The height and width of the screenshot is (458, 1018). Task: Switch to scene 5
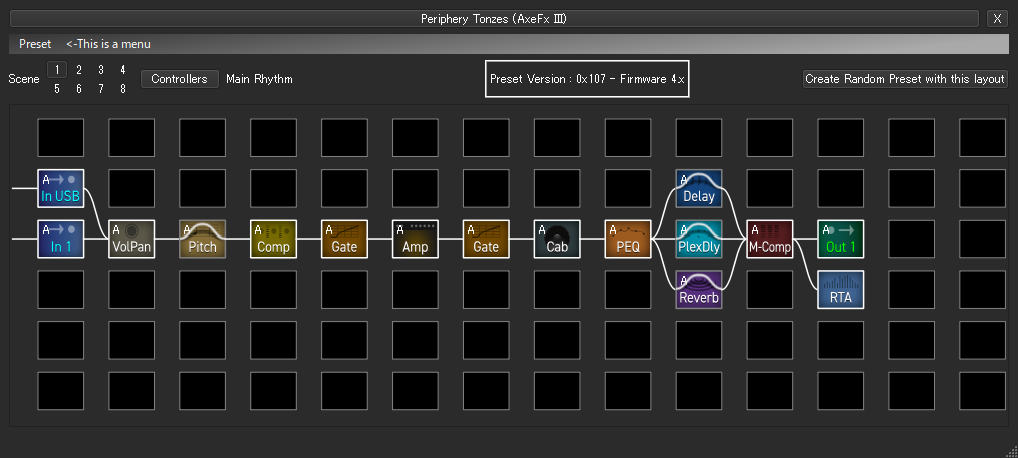click(x=57, y=89)
